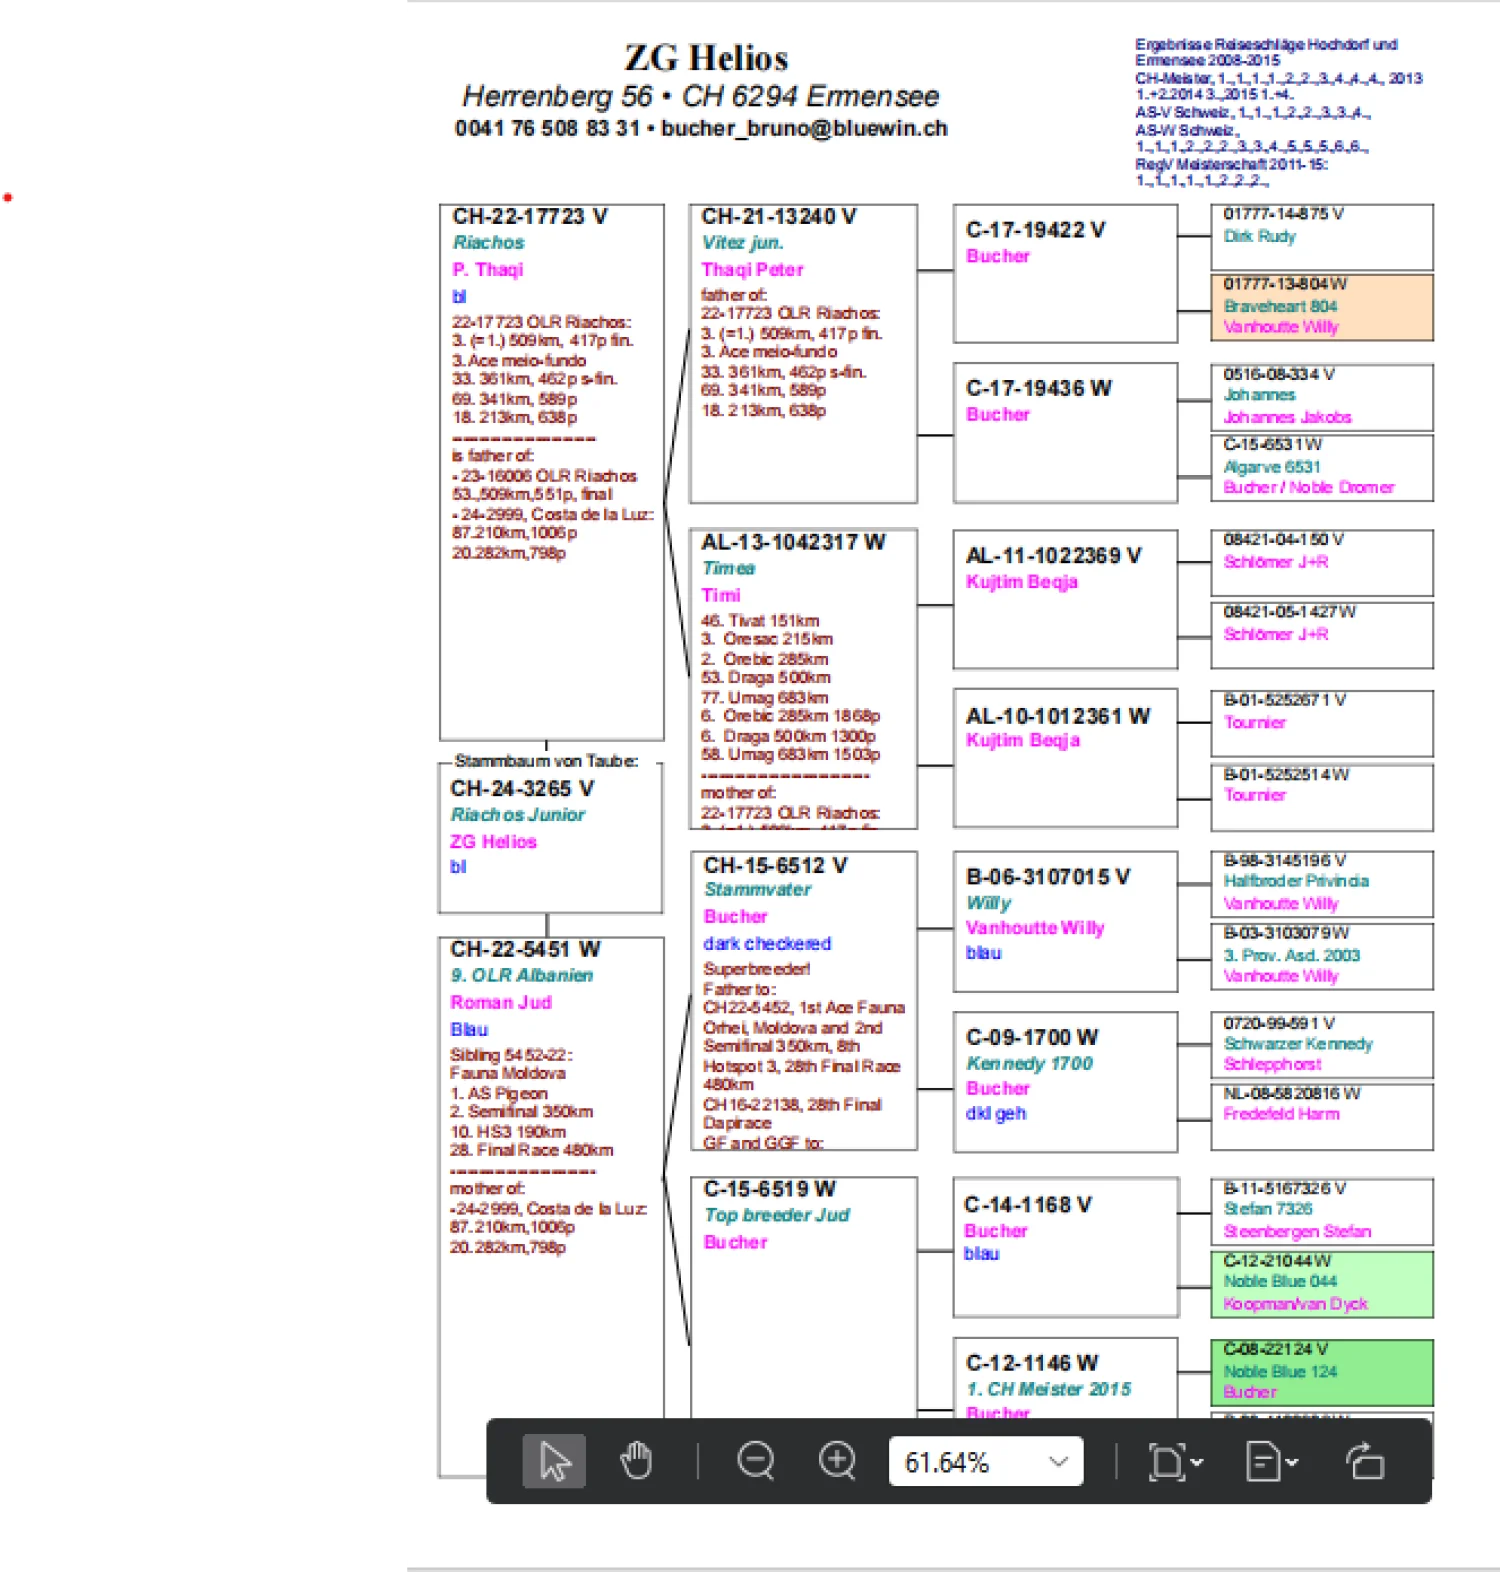Click the Riachos Junior pigeon name
The image size is (1500, 1572).
click(517, 815)
